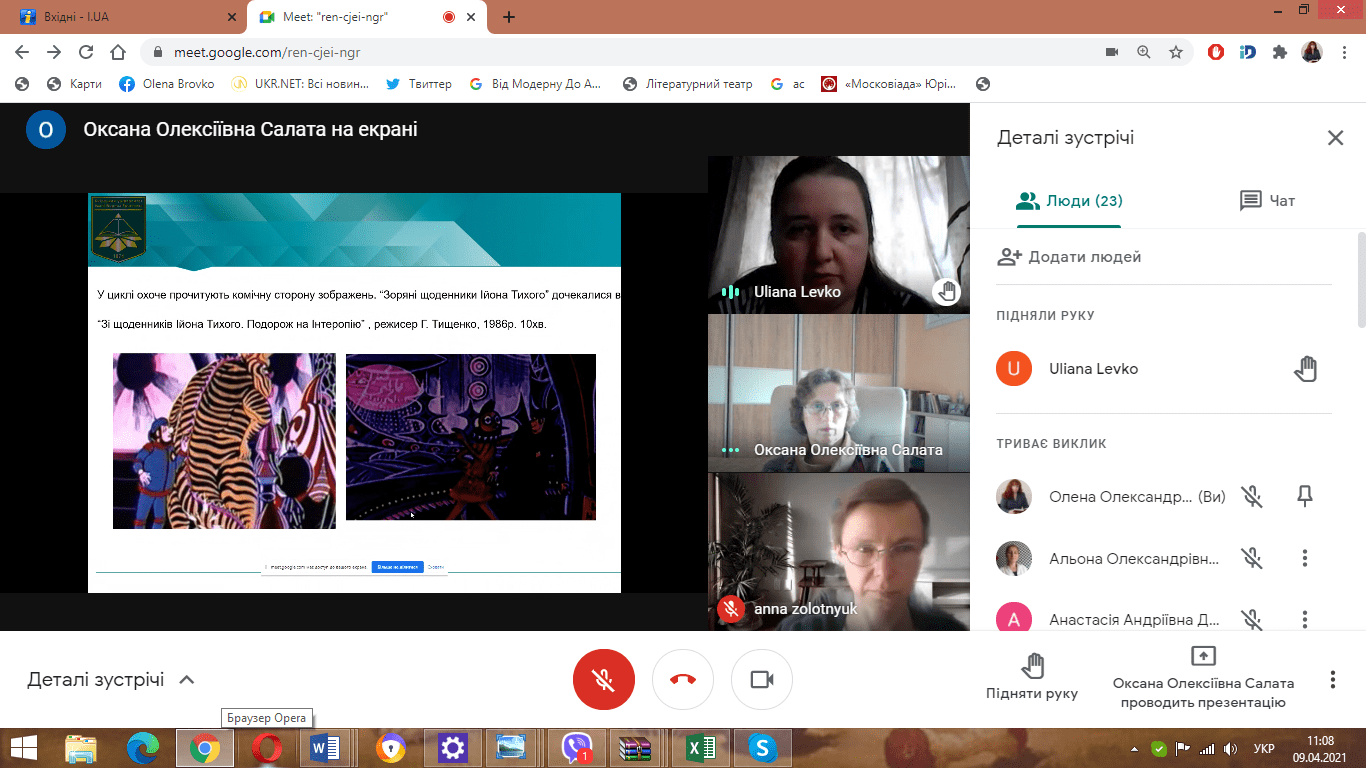Image resolution: width=1366 pixels, height=768 pixels.
Task: Click muted mic icon next to Альона Олександрівна
Action: pyautogui.click(x=1251, y=558)
